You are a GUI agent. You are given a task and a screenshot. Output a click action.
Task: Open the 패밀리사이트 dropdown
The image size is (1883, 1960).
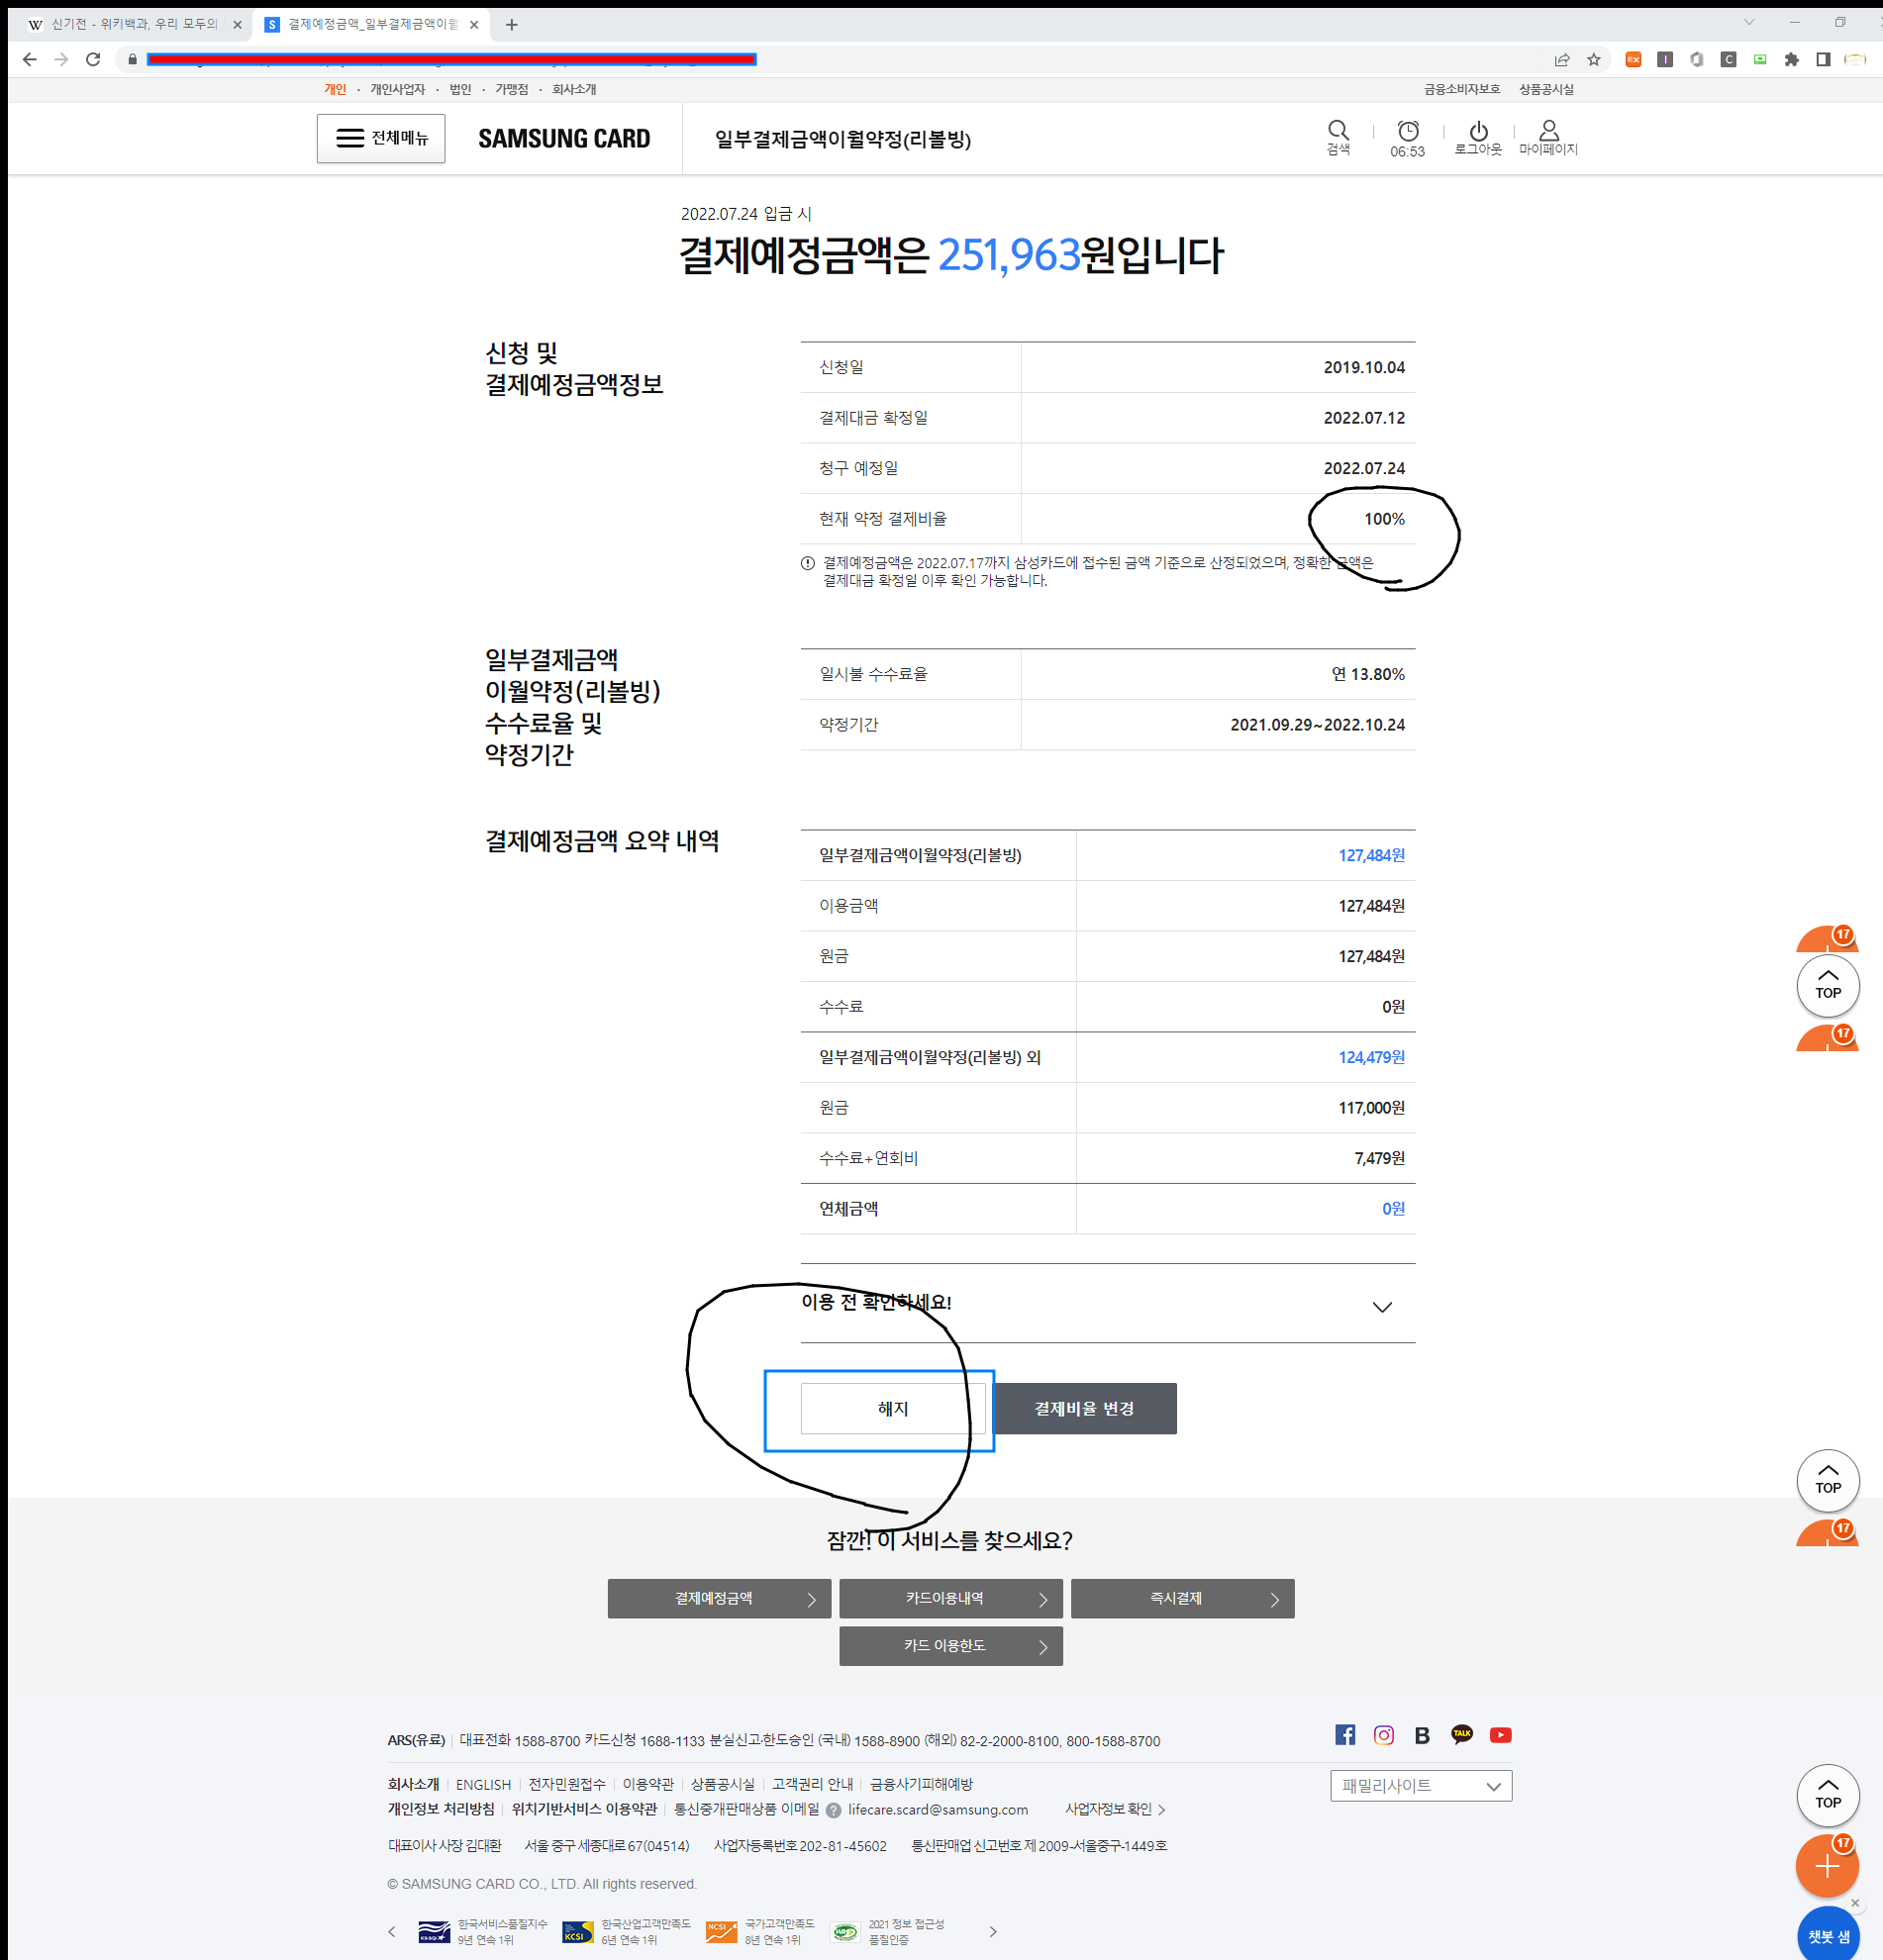pyautogui.click(x=1421, y=1785)
